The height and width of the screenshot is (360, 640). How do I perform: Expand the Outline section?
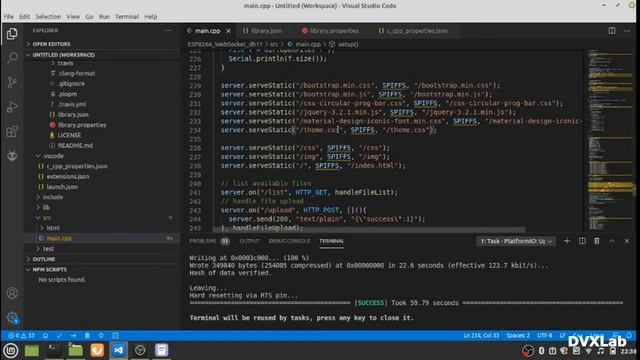[x=44, y=259]
